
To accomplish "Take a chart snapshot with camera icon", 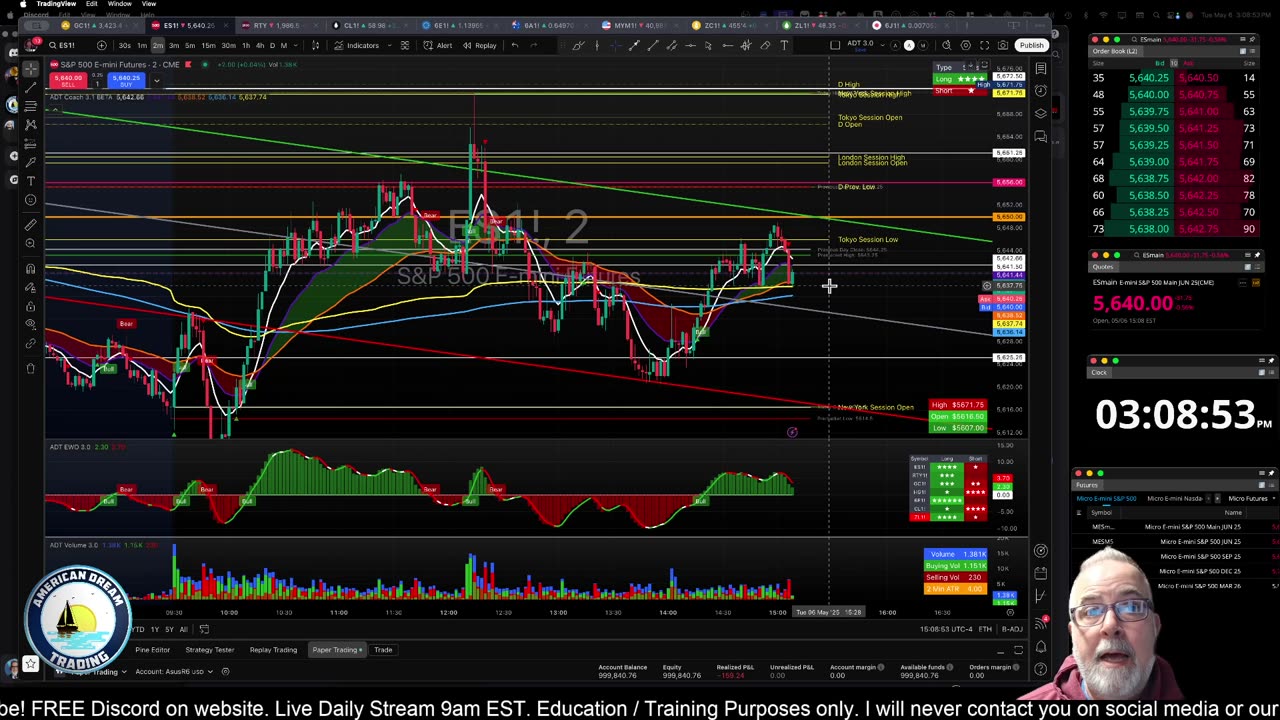I will point(1003,45).
